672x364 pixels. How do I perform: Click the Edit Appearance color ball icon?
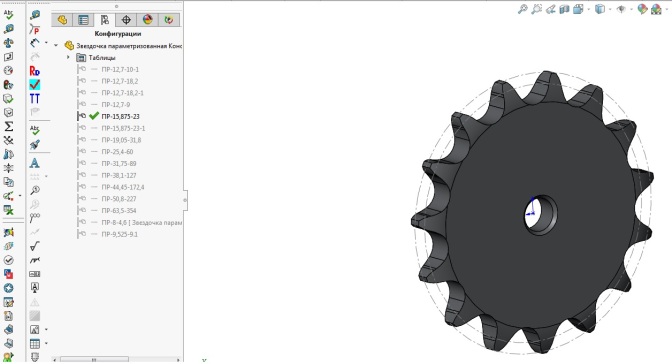(x=642, y=9)
